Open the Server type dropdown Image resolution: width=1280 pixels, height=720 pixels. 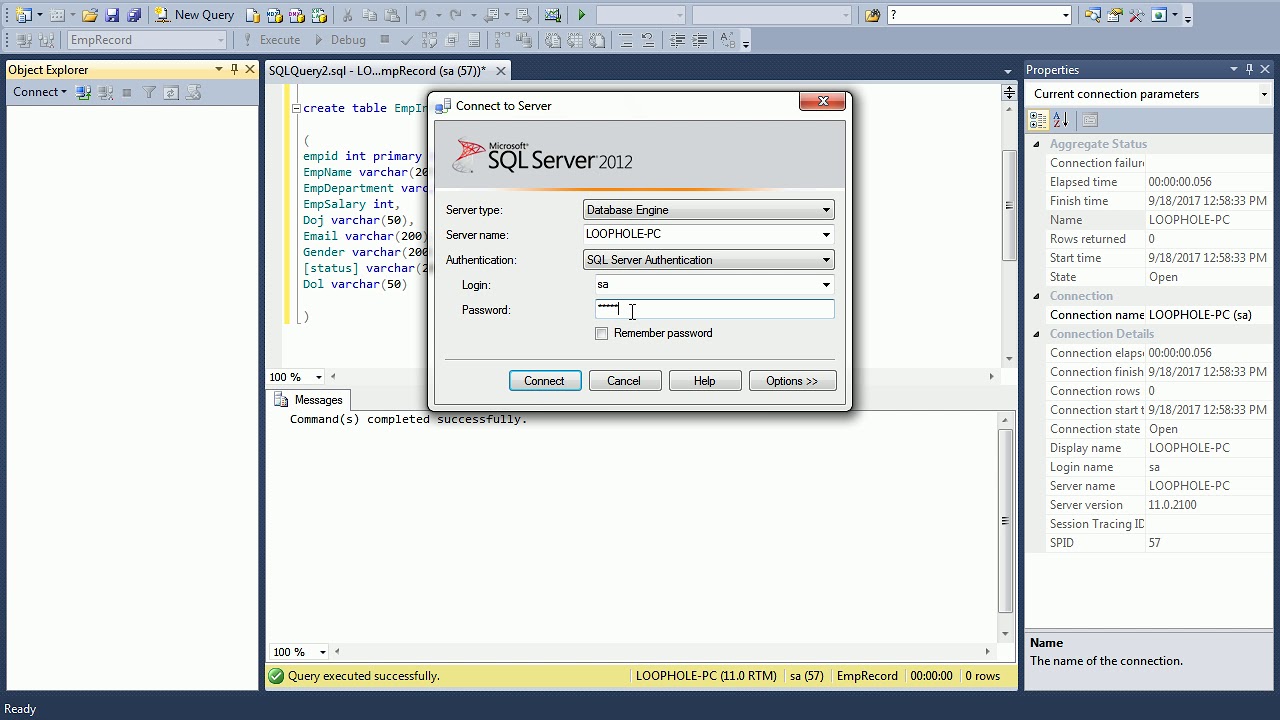coord(826,210)
